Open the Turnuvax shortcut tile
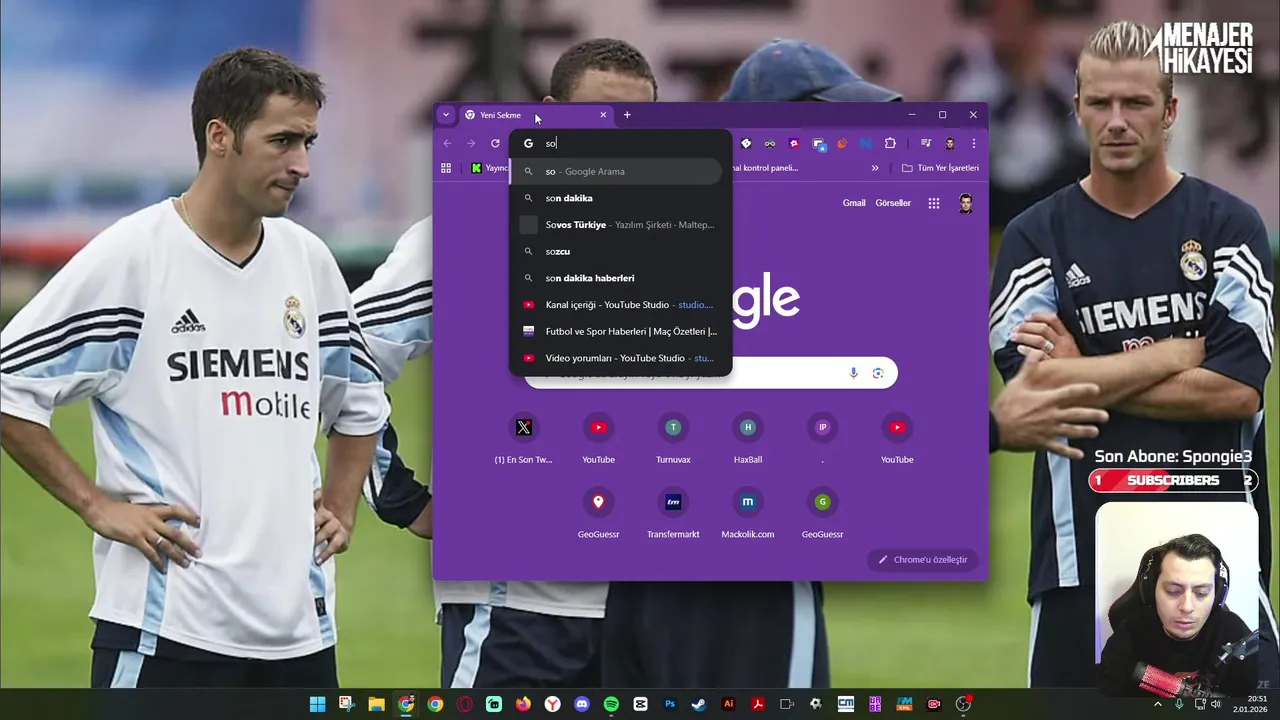The height and width of the screenshot is (720, 1280). click(x=673, y=437)
